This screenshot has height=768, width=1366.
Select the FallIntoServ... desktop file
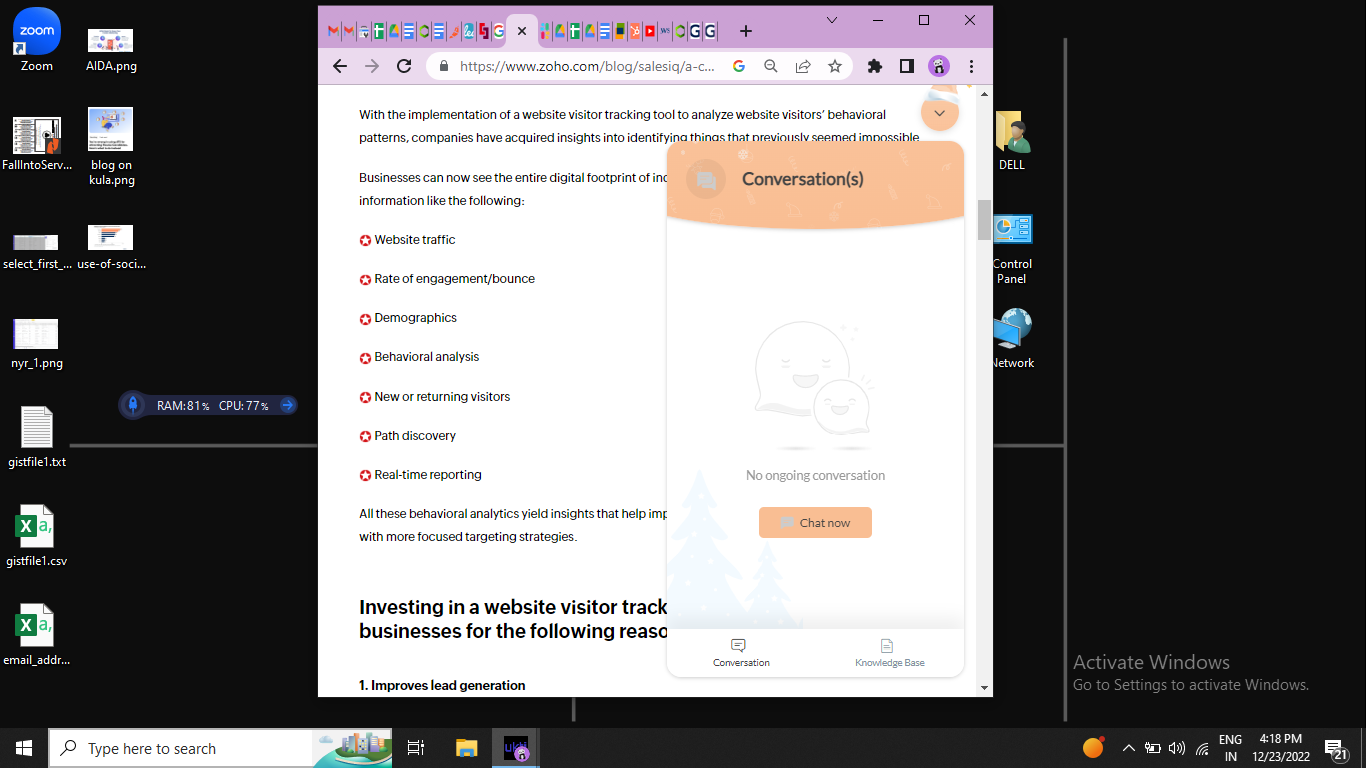[37, 143]
